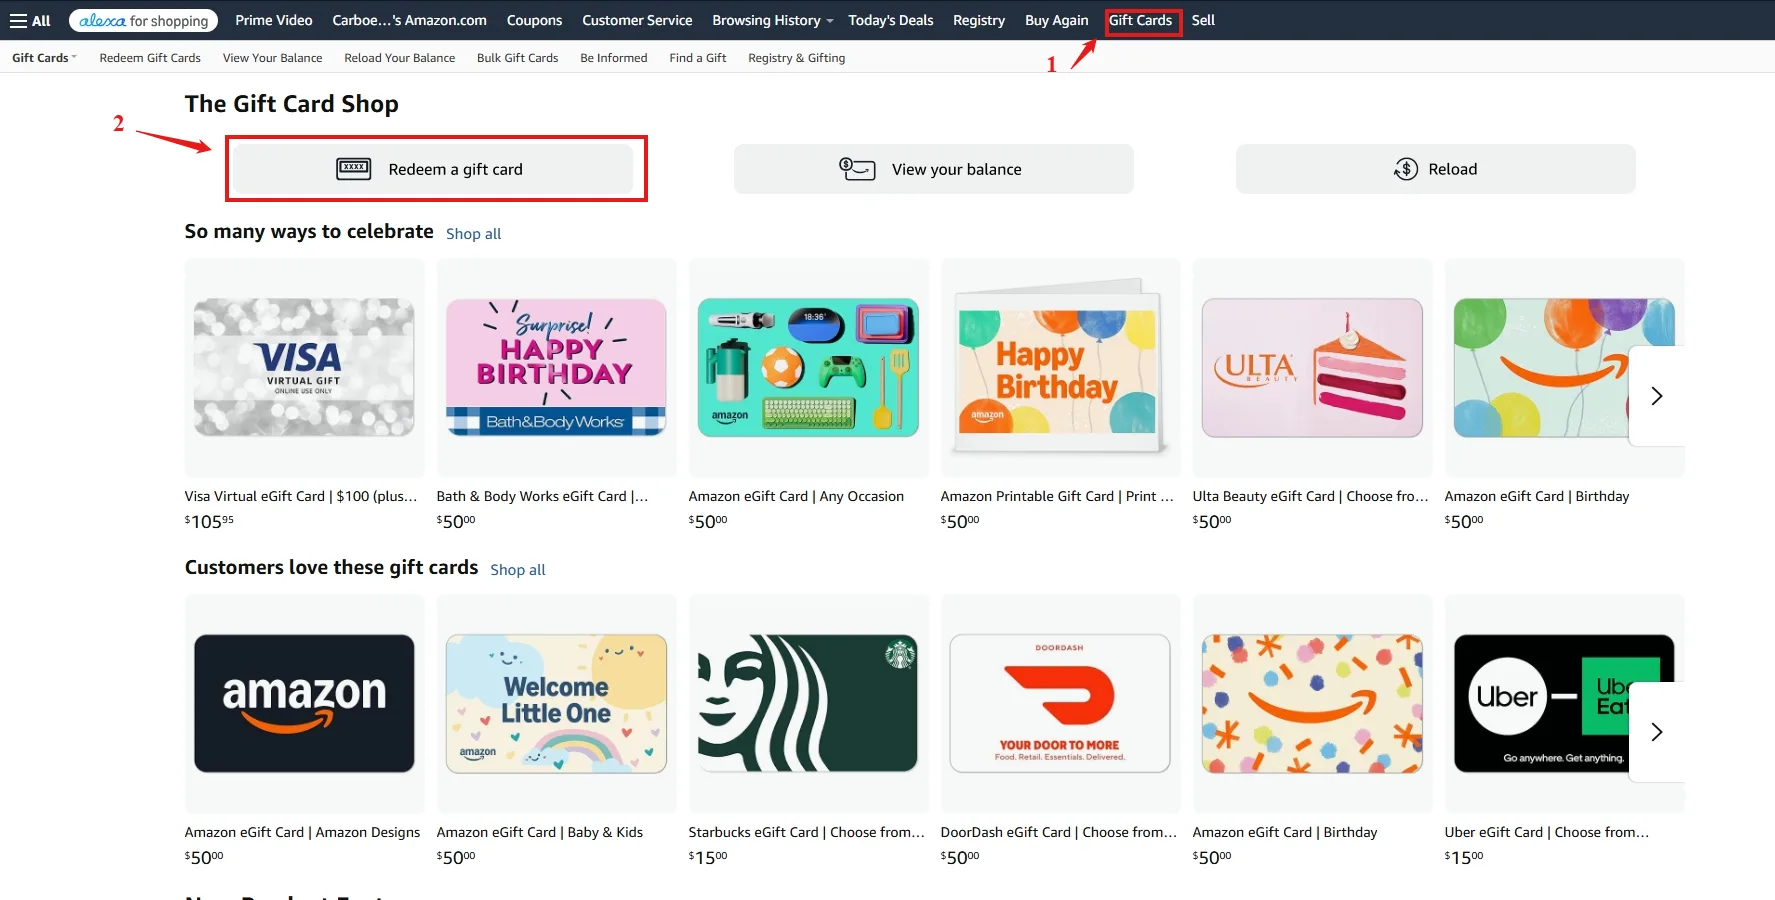Click Shop all next to ways to celebrate
The height and width of the screenshot is (900, 1775).
(x=473, y=234)
